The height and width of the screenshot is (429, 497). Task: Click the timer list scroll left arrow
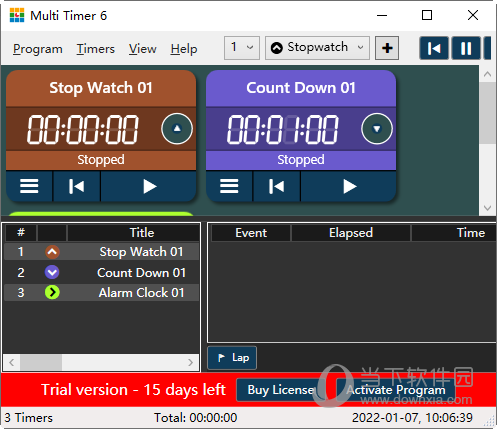point(12,362)
